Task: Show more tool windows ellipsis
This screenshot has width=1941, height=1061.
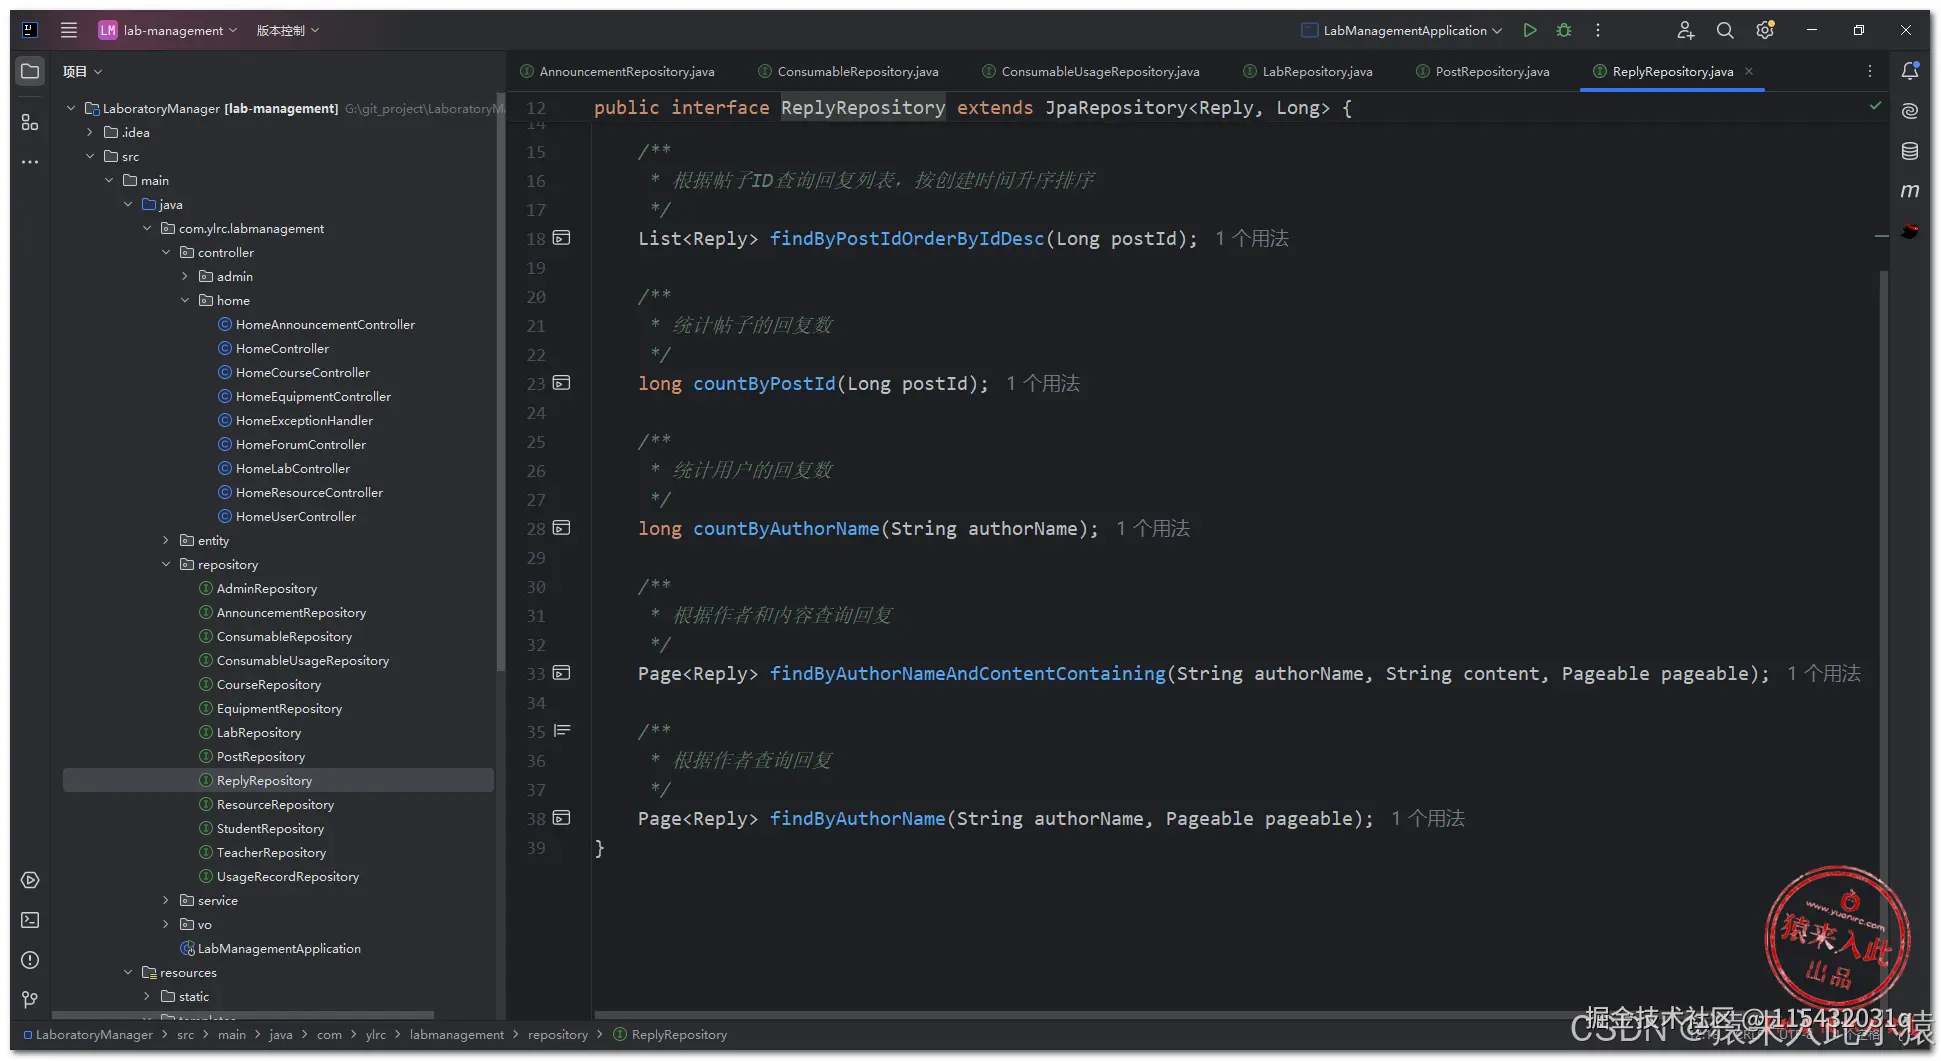Action: coord(30,161)
